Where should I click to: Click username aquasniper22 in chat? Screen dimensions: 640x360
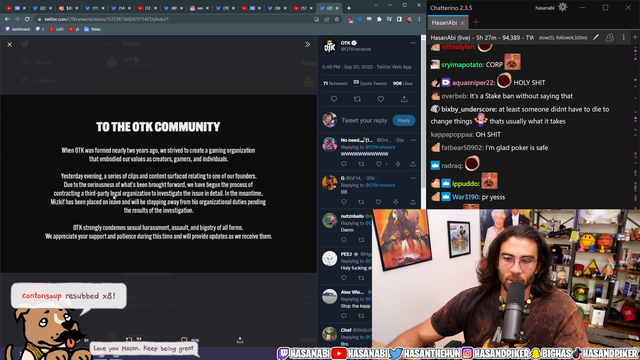coord(474,82)
